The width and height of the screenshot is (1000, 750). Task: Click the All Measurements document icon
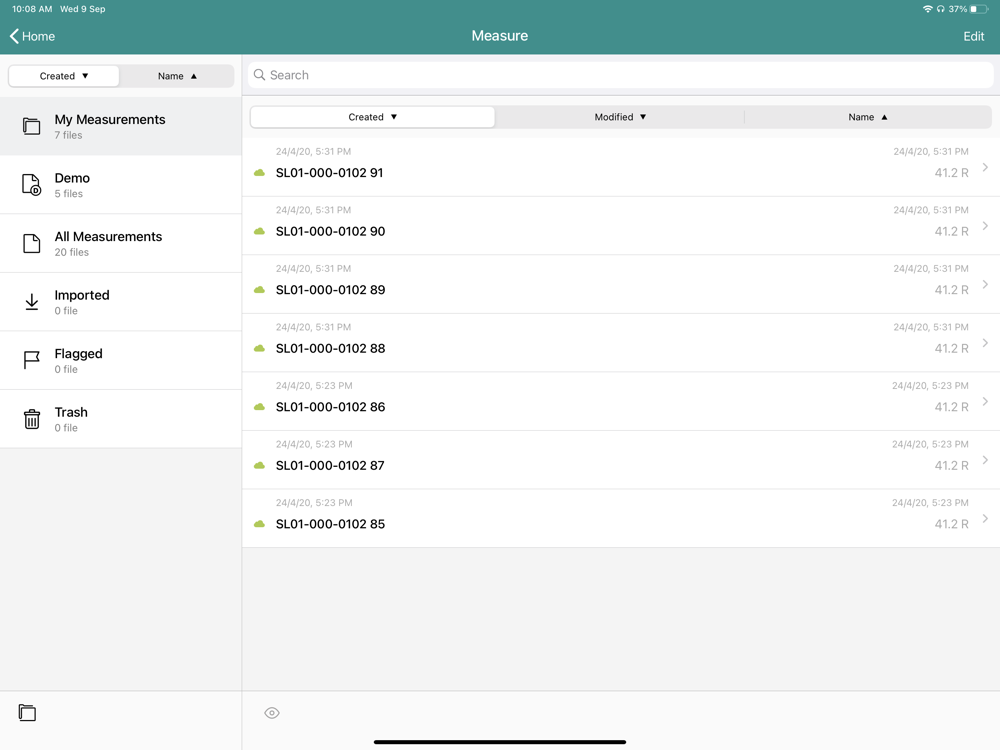[31, 244]
